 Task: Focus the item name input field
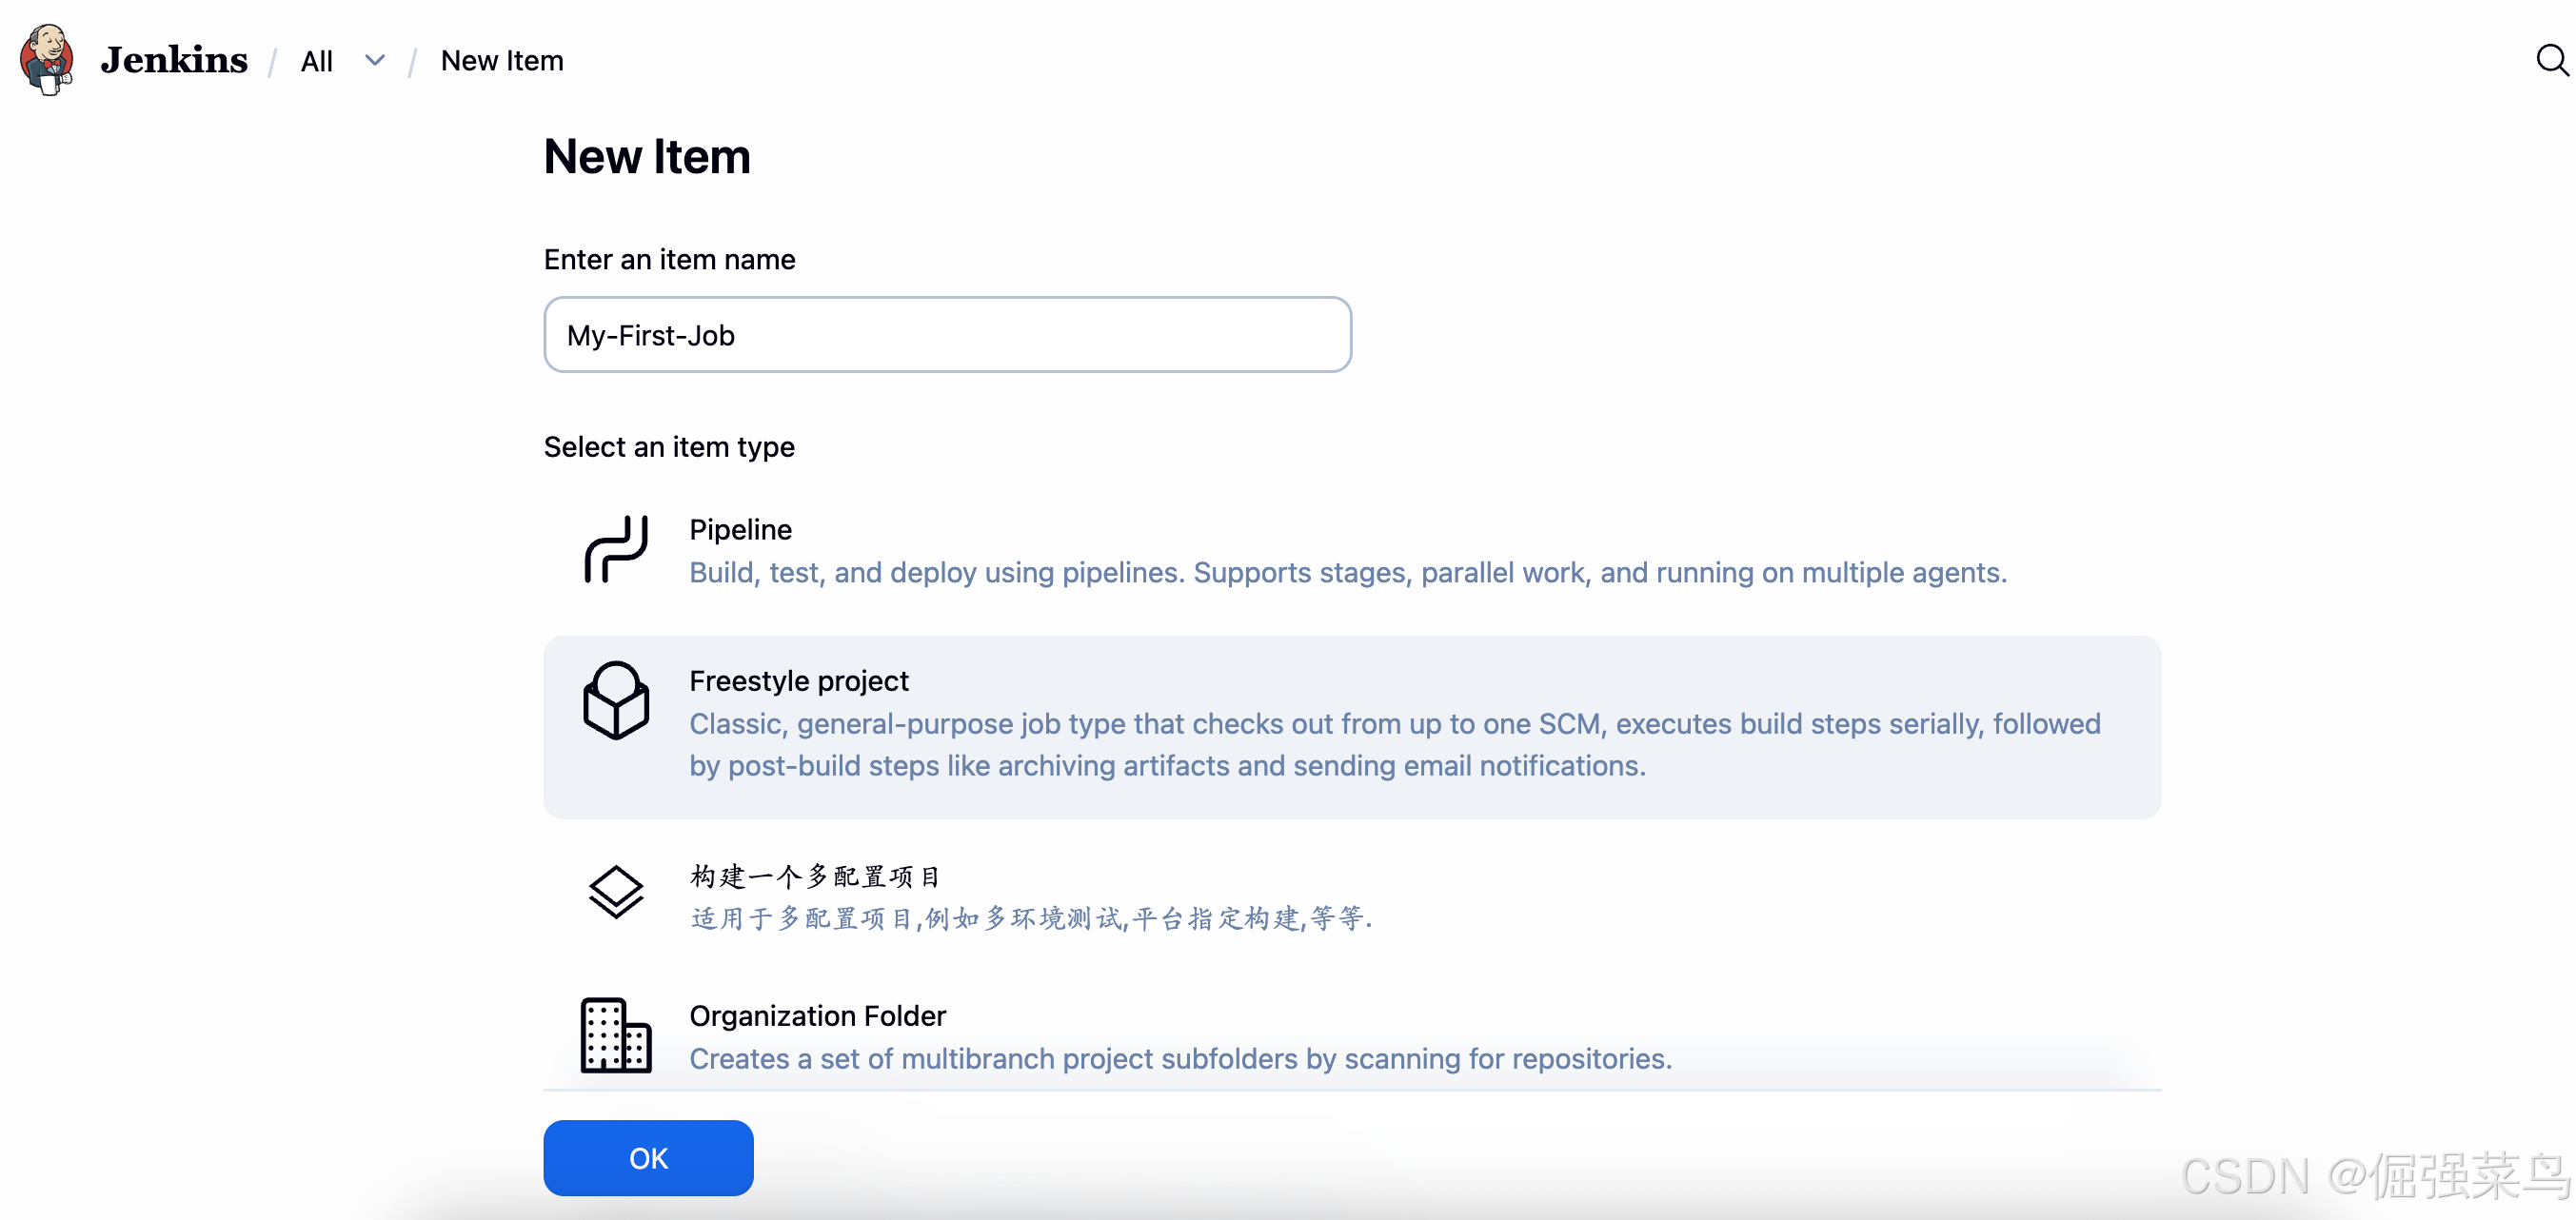tap(947, 335)
